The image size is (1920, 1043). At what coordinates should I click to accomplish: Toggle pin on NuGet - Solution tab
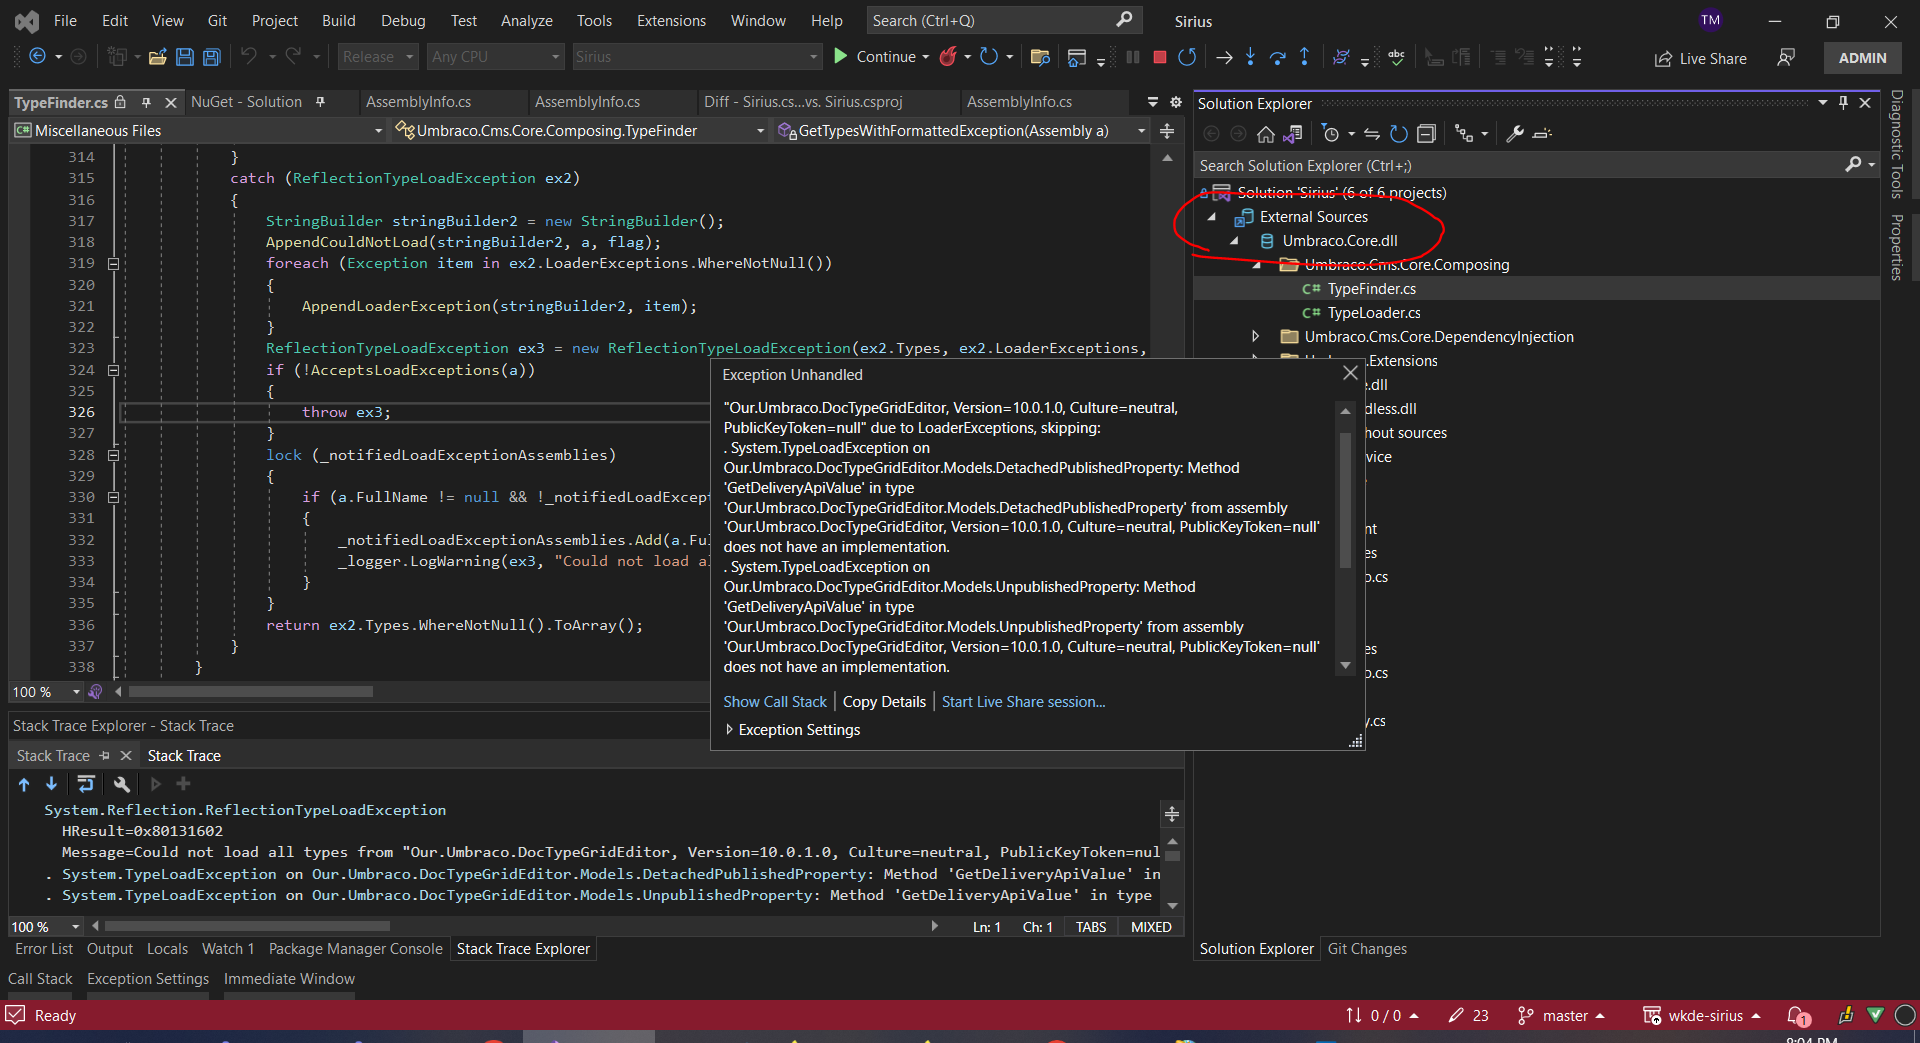tap(320, 102)
